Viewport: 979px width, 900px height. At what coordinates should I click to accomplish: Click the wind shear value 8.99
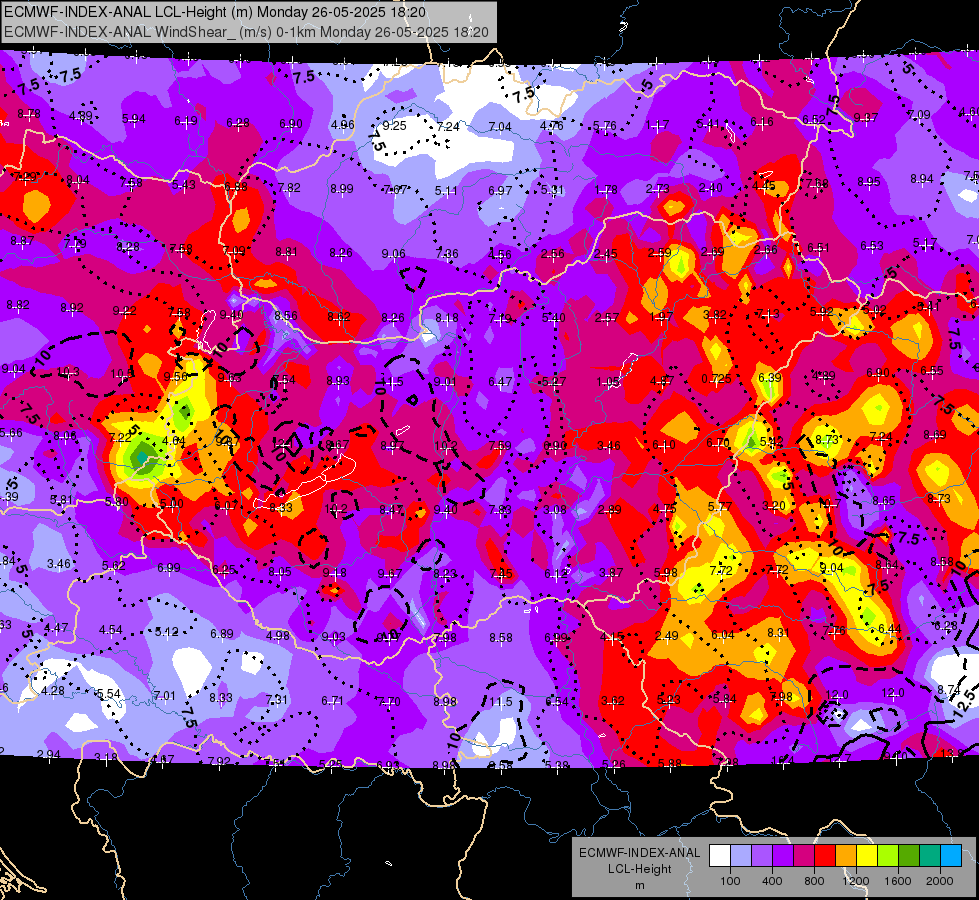point(342,189)
